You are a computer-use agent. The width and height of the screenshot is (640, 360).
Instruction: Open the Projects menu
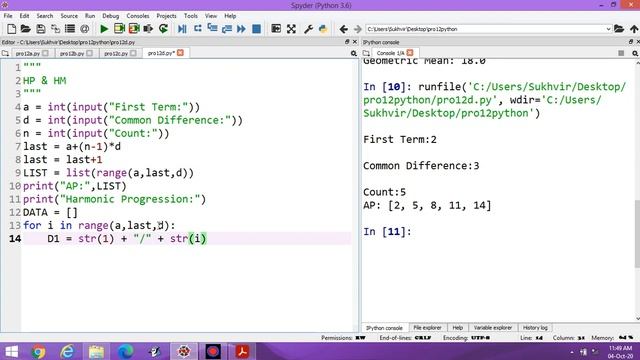pos(166,16)
